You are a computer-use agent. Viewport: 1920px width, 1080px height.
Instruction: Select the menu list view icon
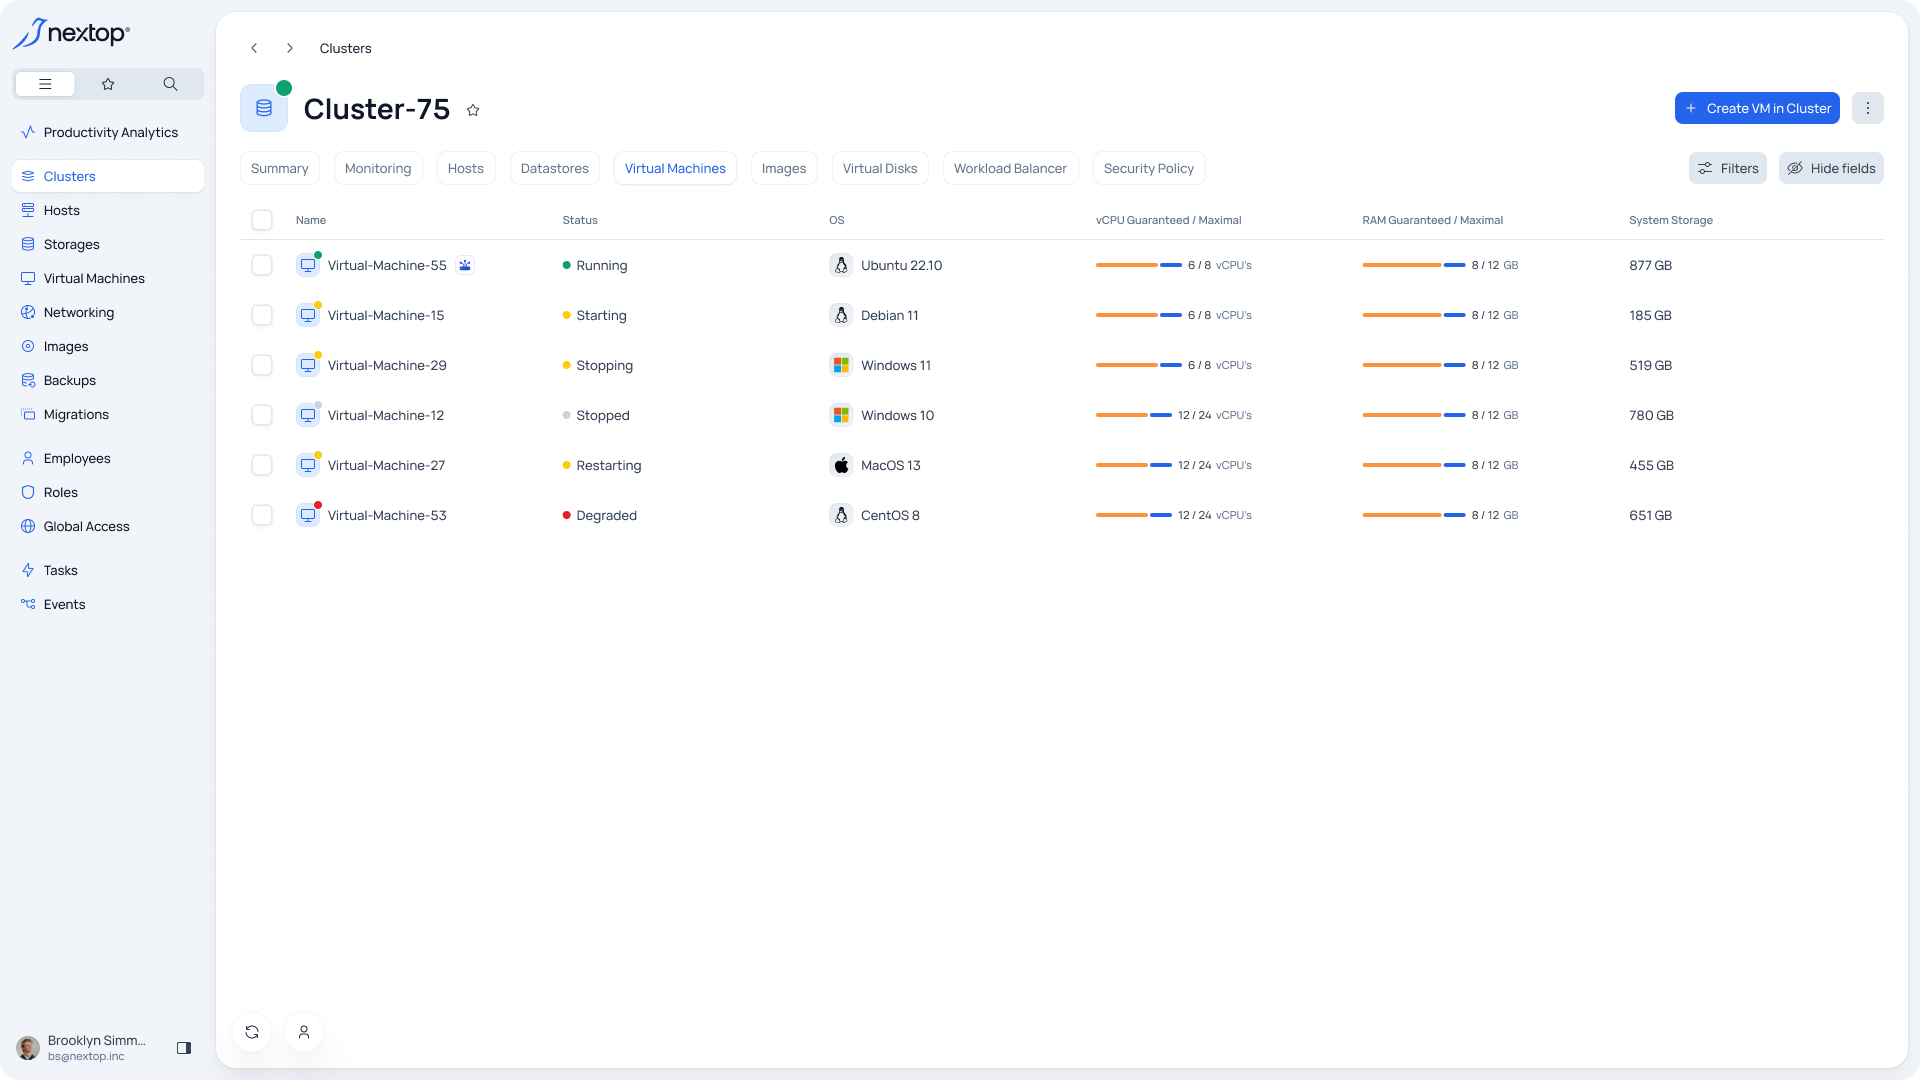(x=45, y=84)
